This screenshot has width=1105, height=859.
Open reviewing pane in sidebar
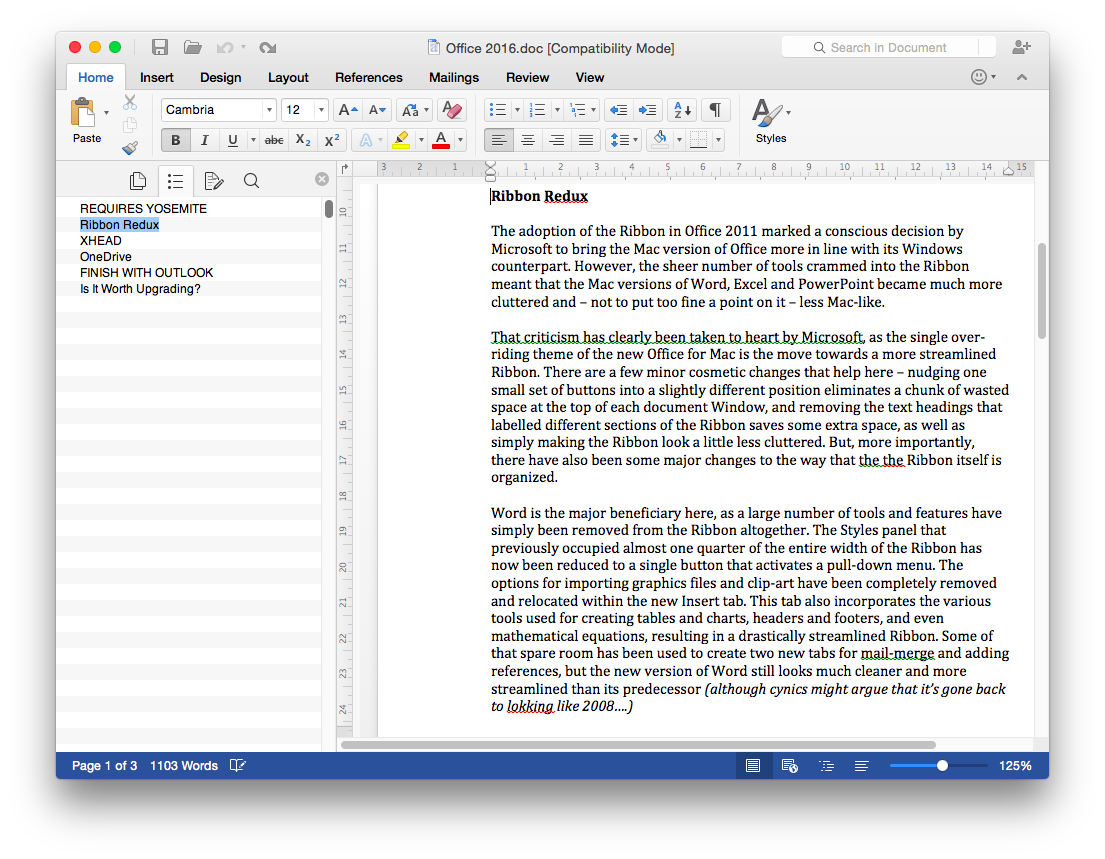pos(214,181)
